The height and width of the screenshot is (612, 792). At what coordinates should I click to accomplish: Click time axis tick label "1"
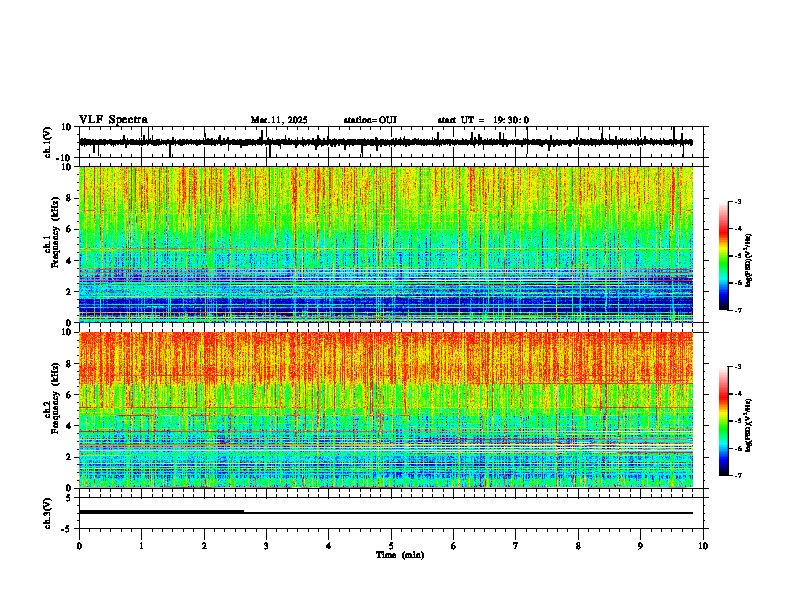[x=141, y=546]
